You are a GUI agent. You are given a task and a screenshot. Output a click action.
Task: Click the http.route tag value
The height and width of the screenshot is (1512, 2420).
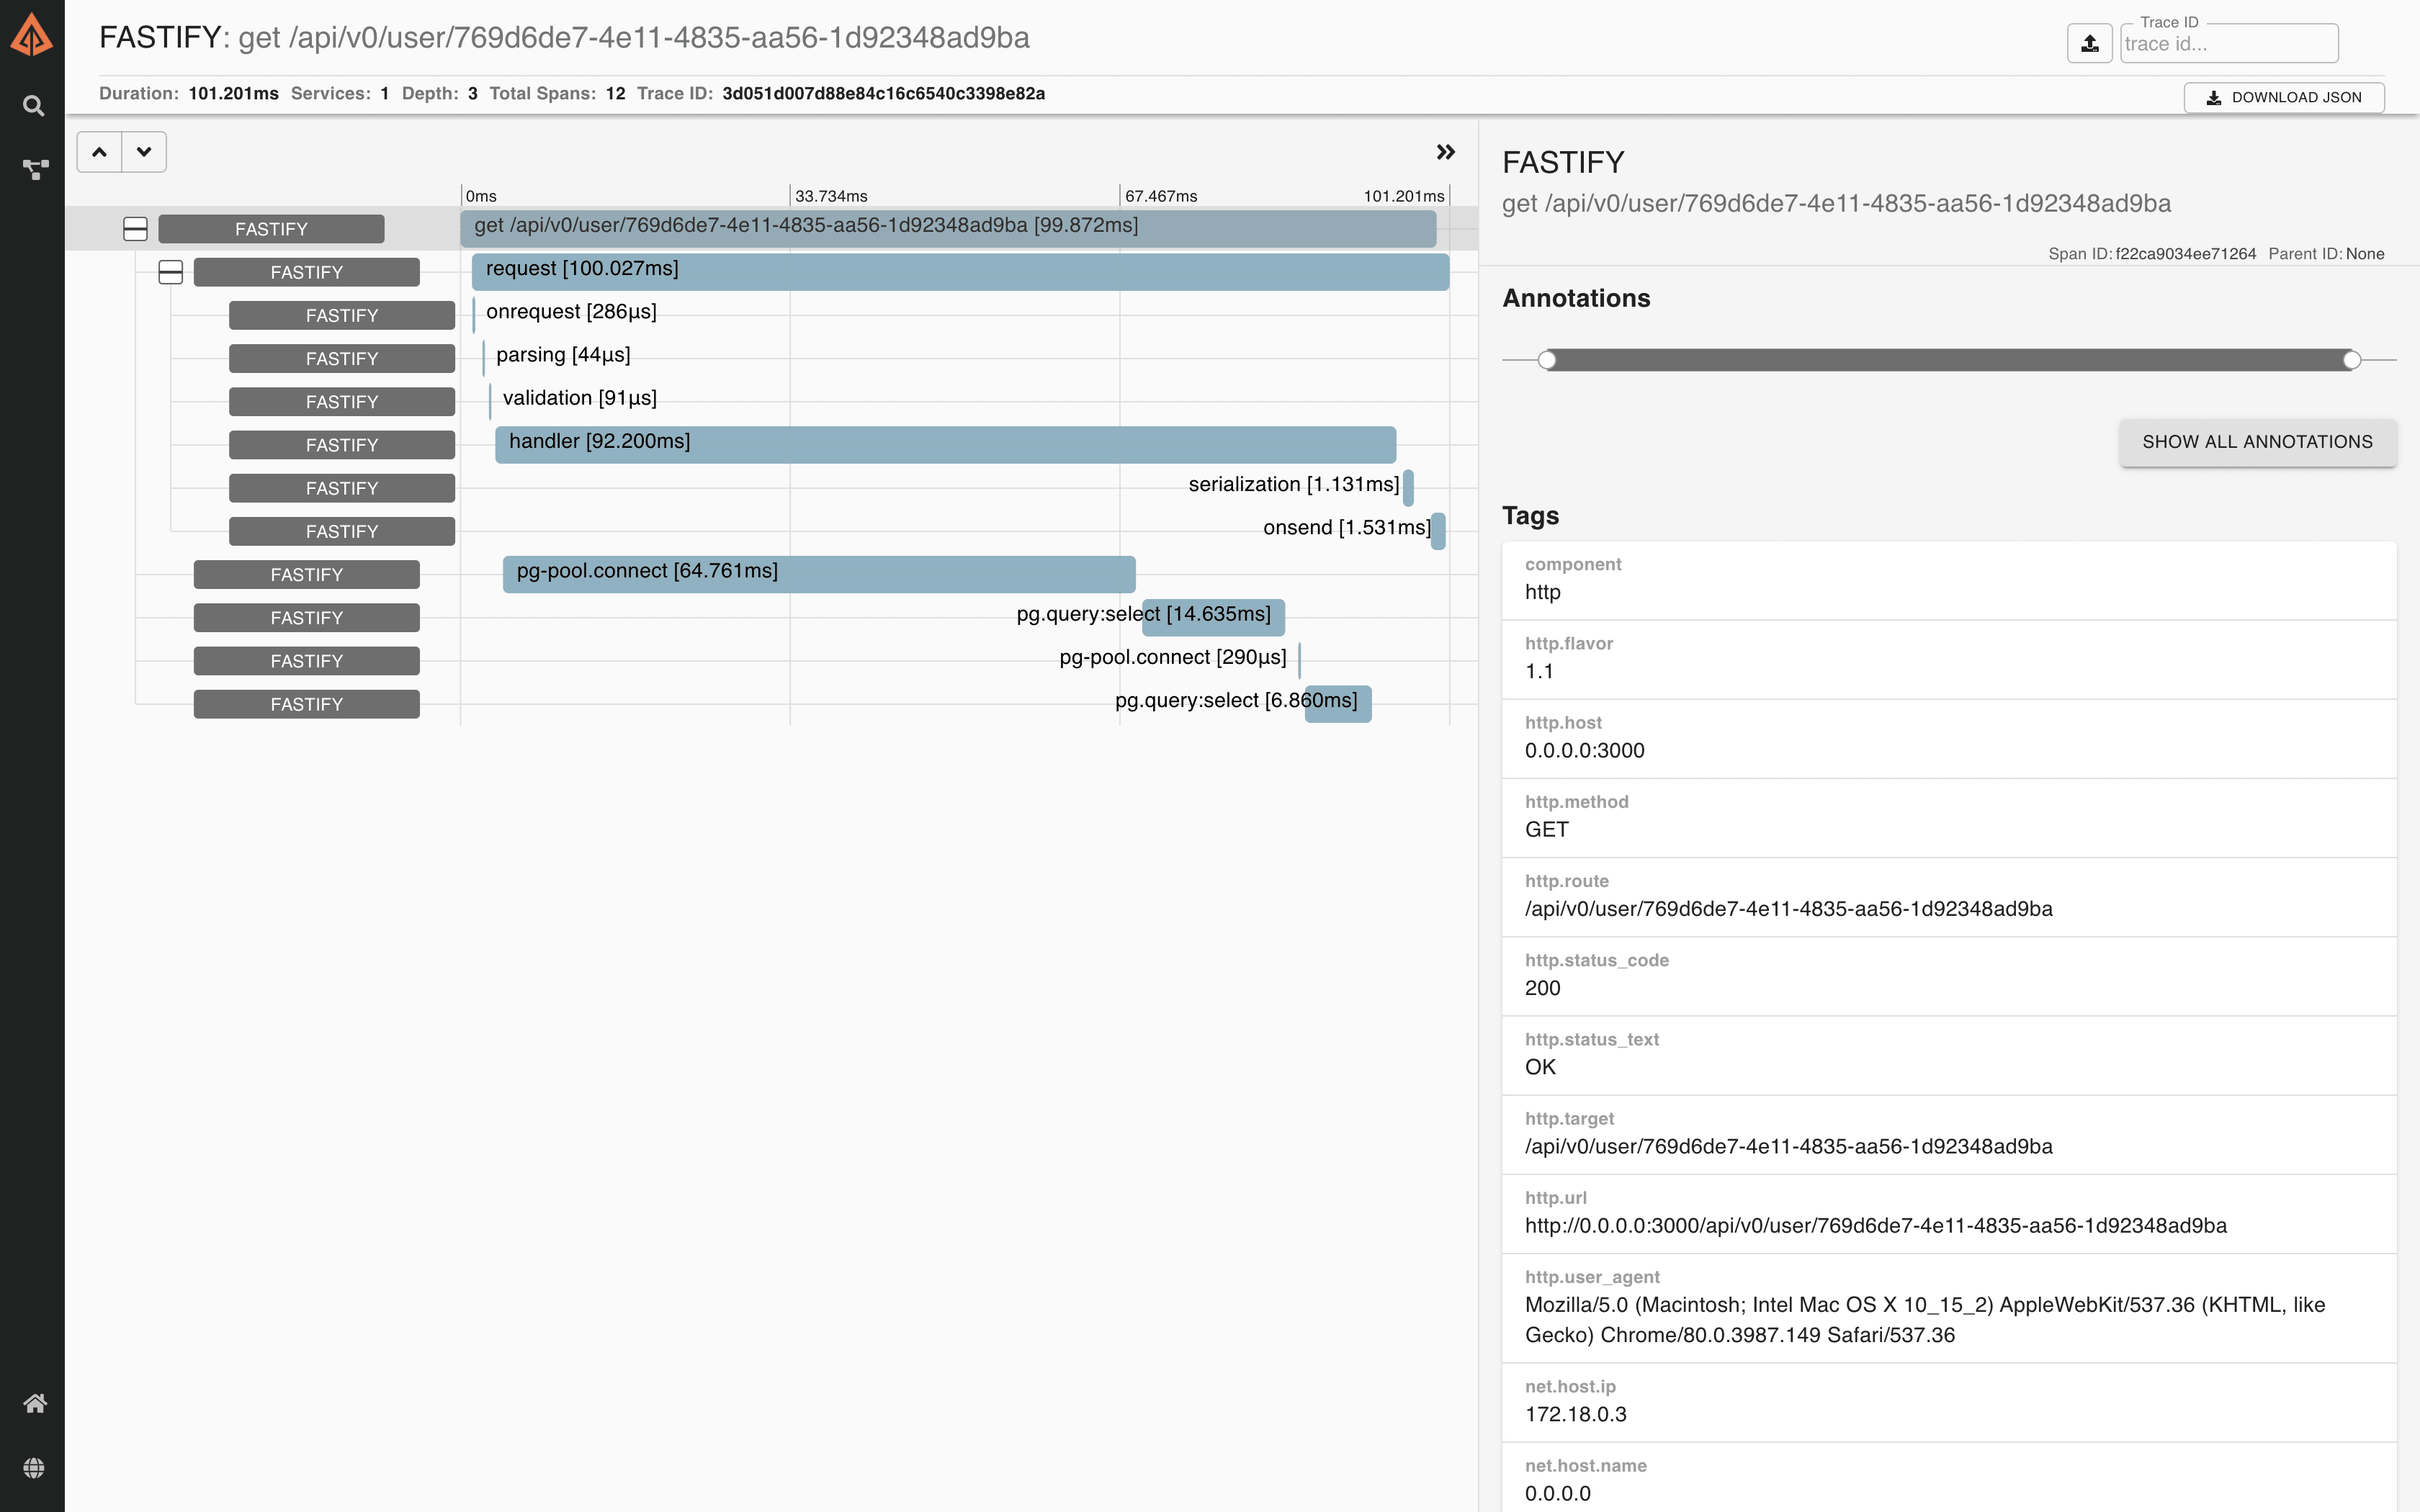coord(1788,909)
